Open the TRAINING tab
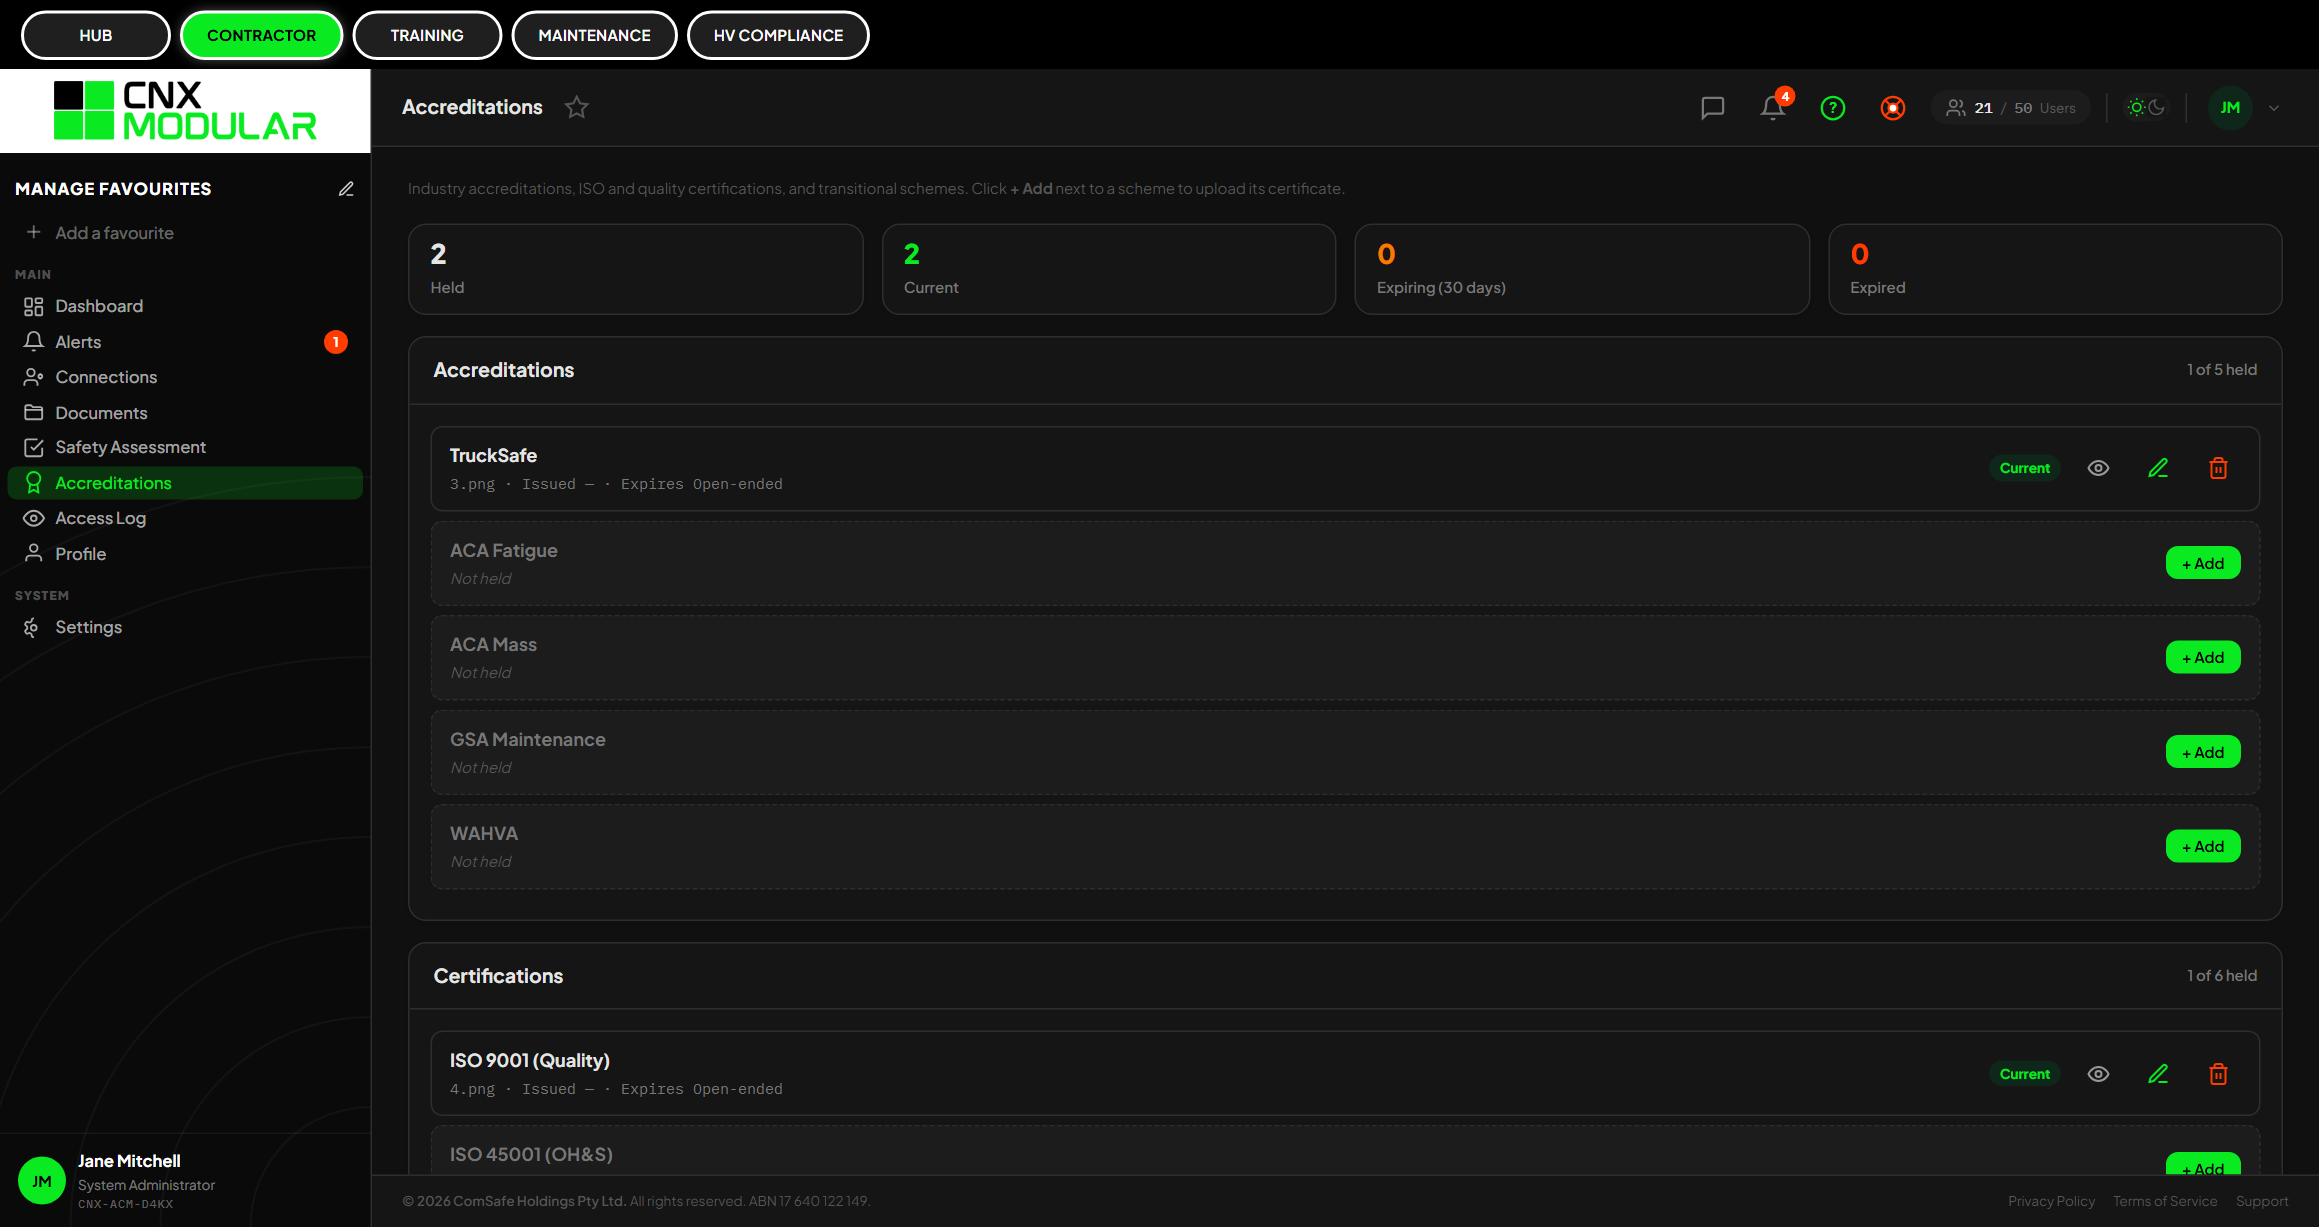Screen dimensions: 2319x1227 [427, 35]
